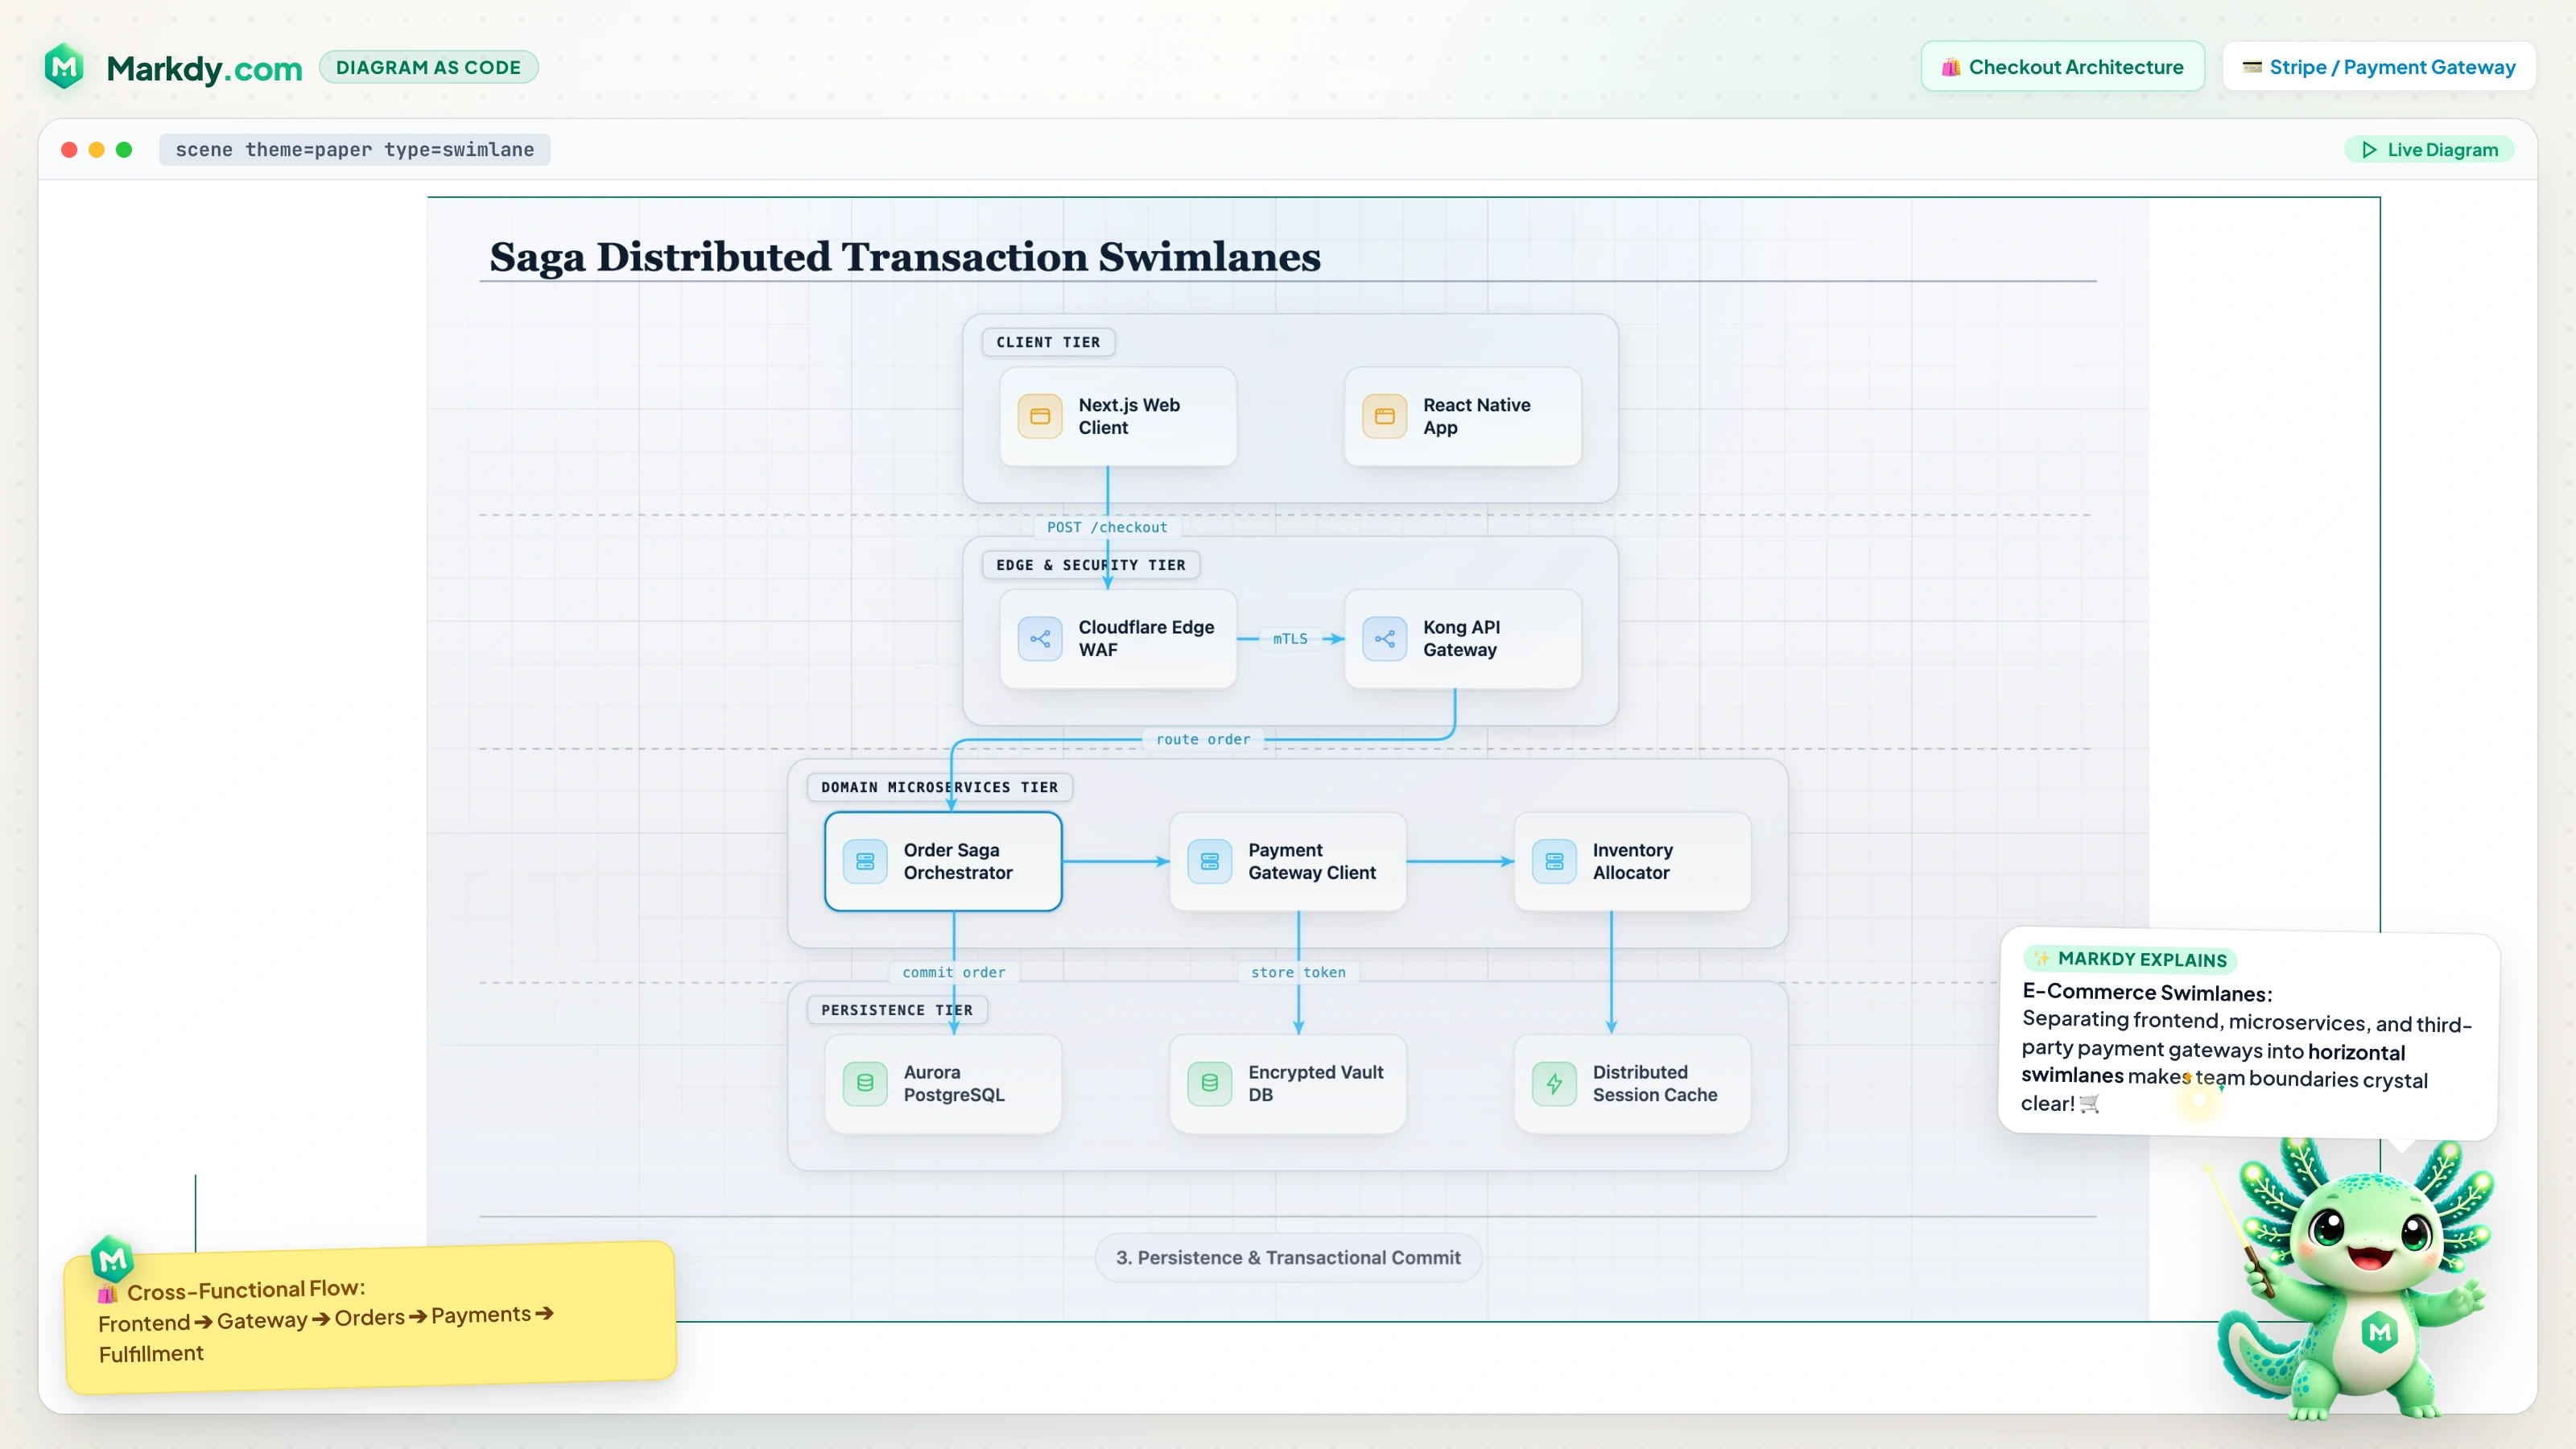Click the Cloudflare Edge WAF share icon
2576x1449 pixels.
point(1040,638)
